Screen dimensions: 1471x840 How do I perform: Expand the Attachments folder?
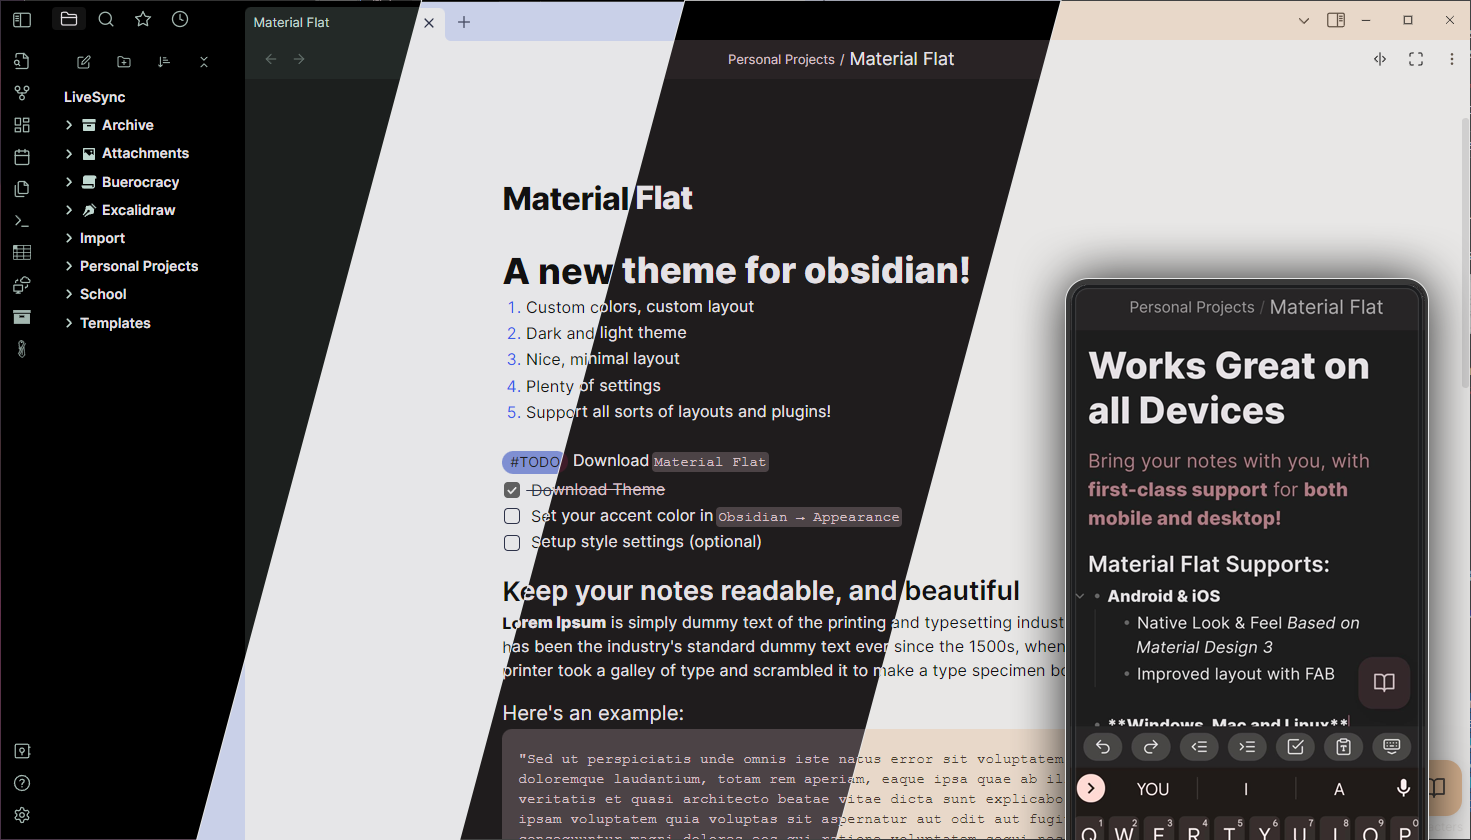click(x=69, y=153)
